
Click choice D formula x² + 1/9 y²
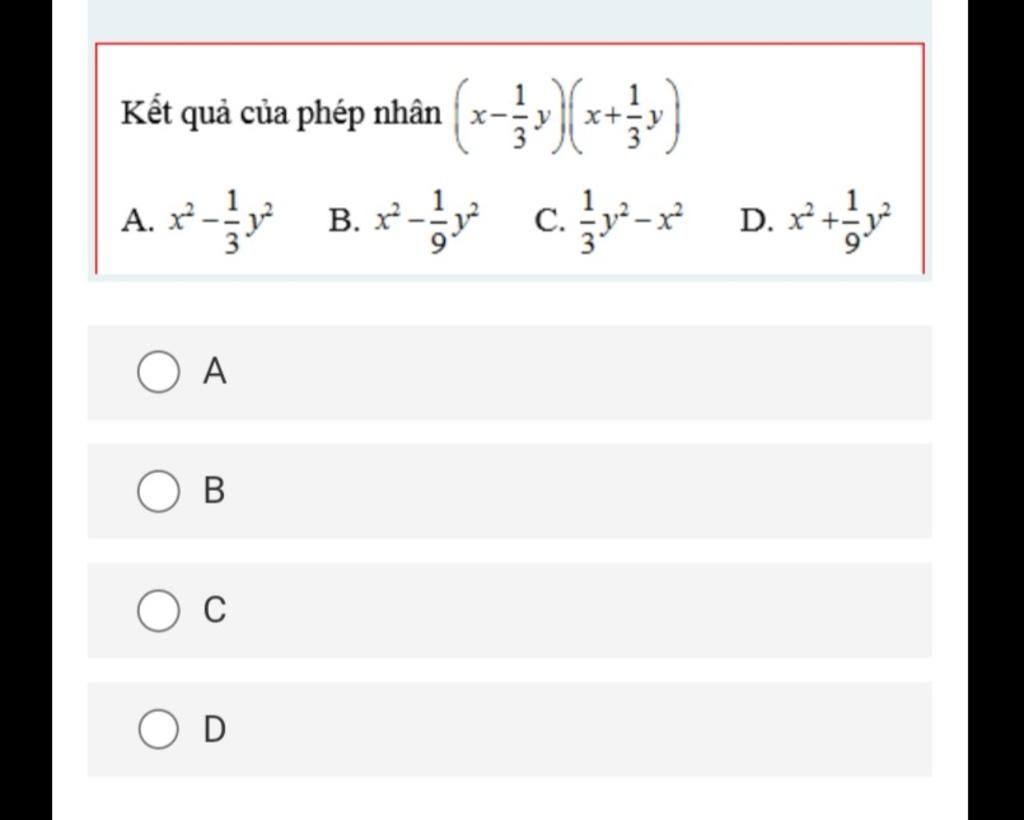840,221
